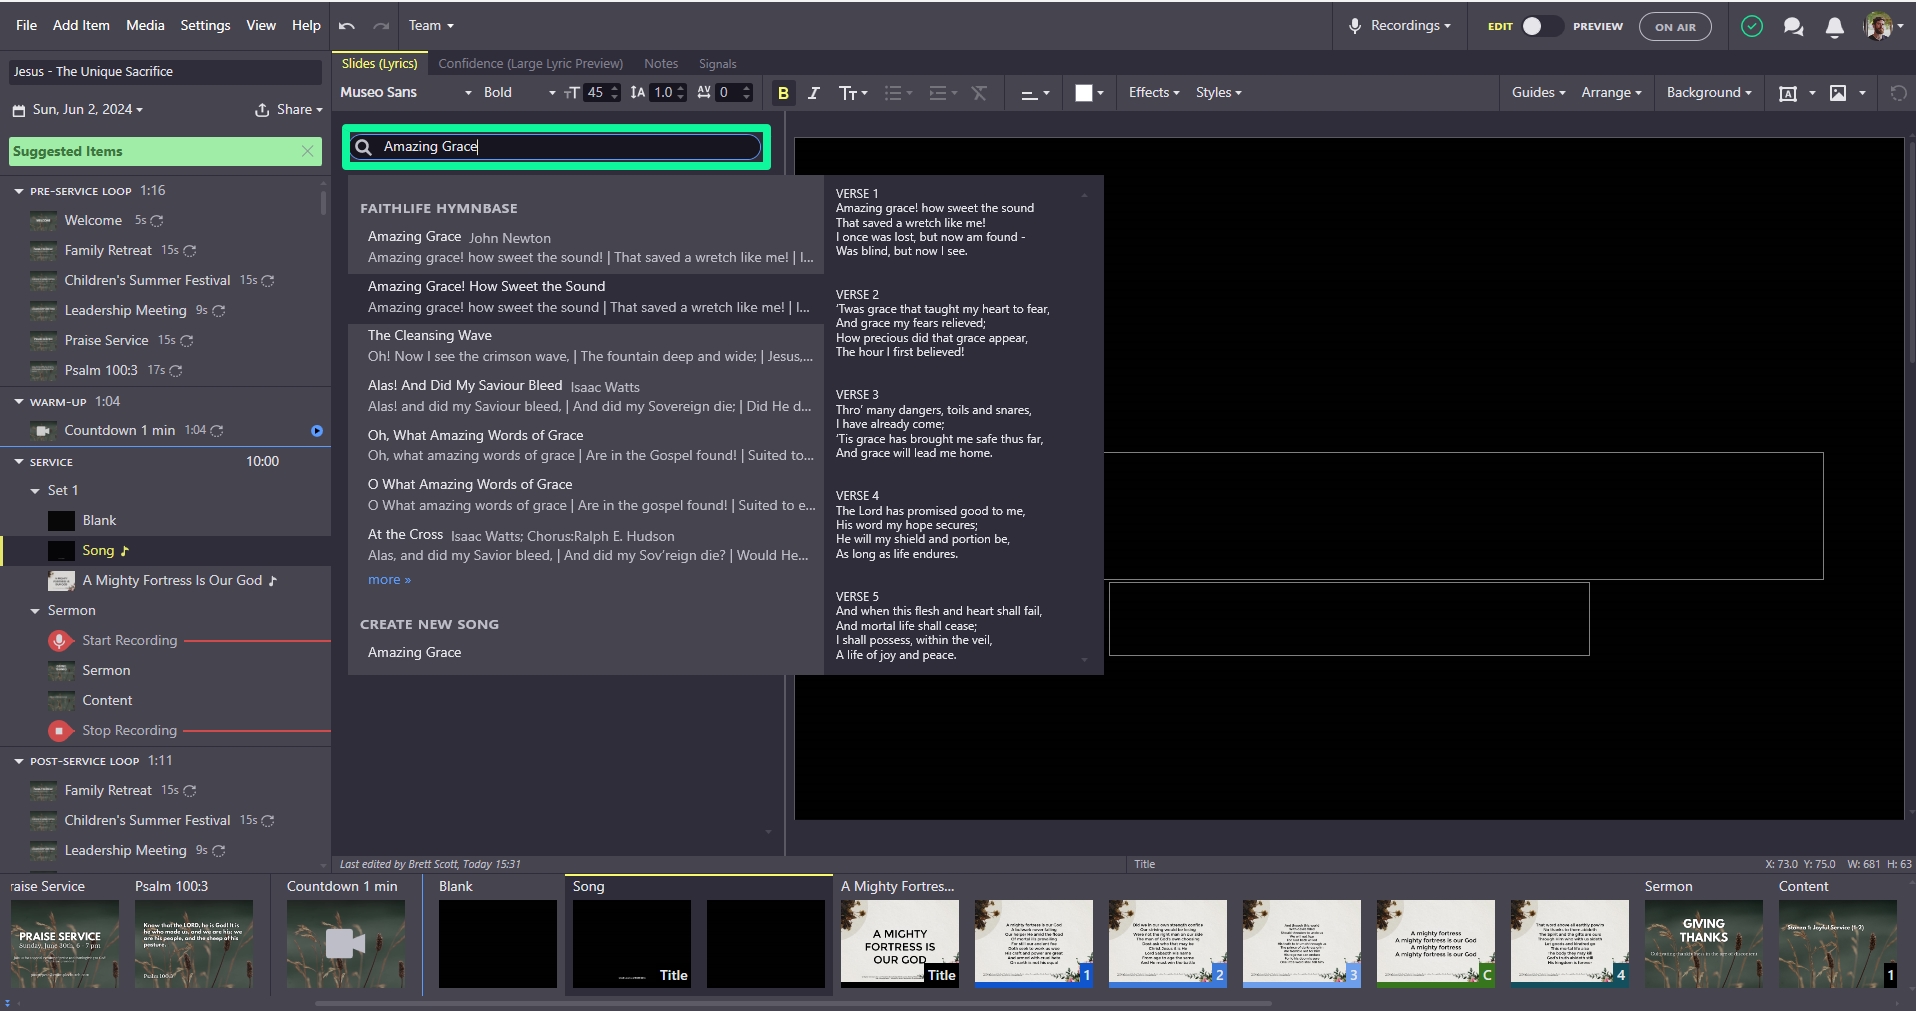Click the more » link

[x=389, y=580]
